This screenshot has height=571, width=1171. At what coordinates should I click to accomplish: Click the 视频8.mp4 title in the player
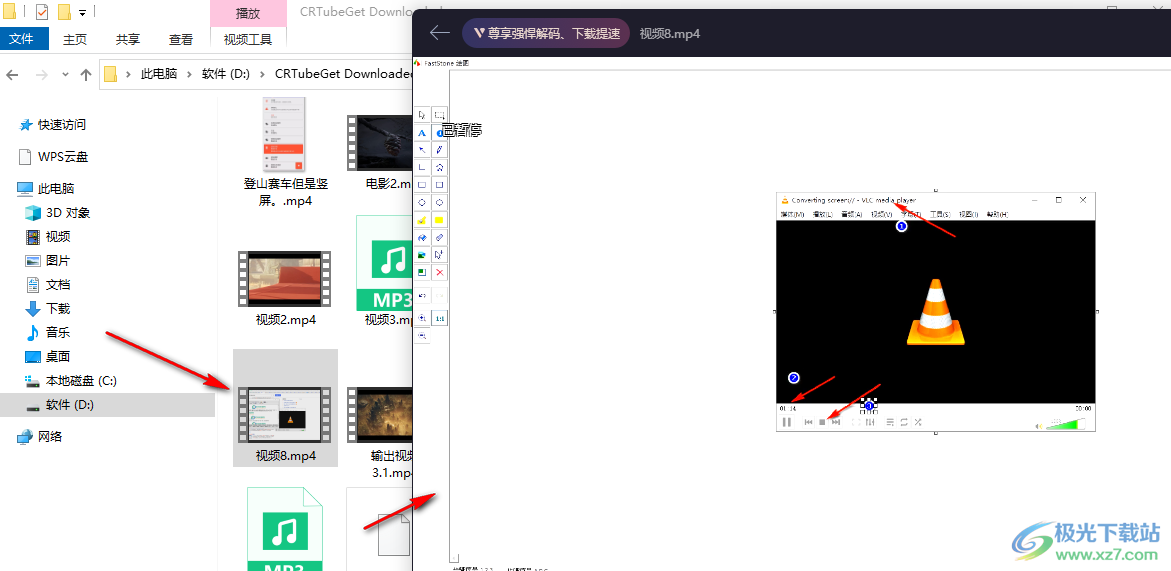[670, 34]
